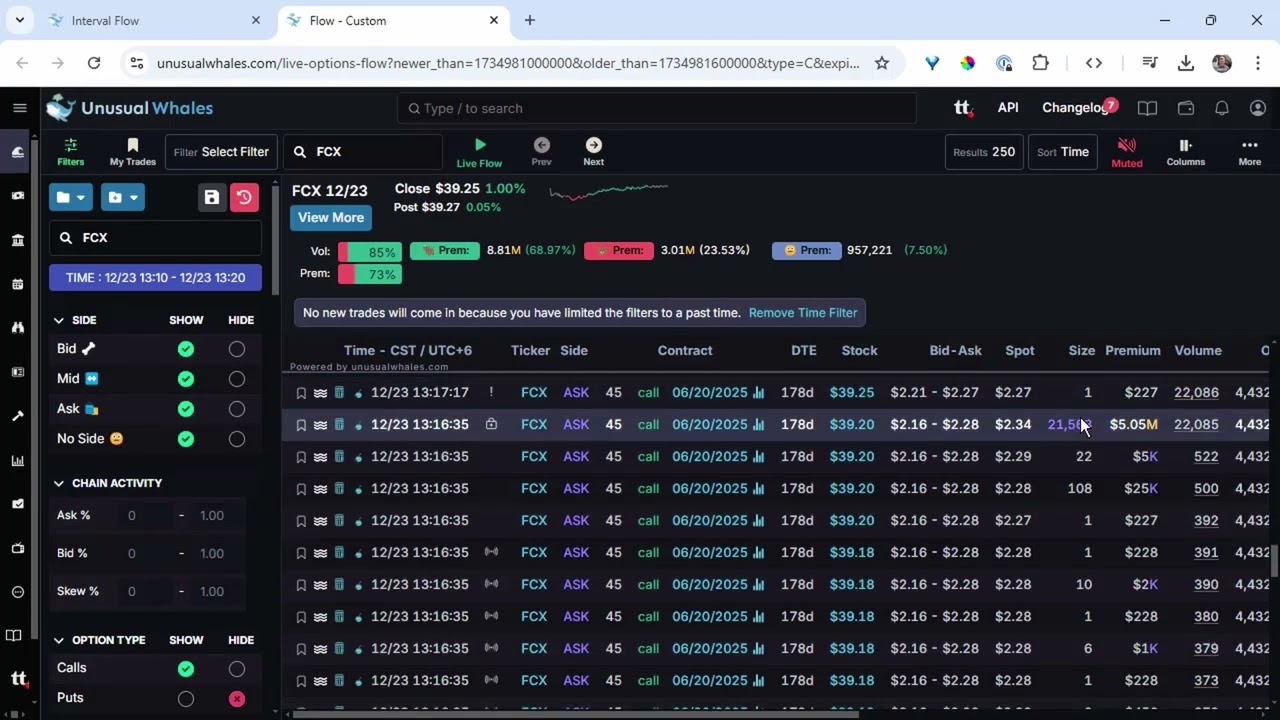Reload the page in Chrome
The image size is (1280, 720).
[x=94, y=63]
